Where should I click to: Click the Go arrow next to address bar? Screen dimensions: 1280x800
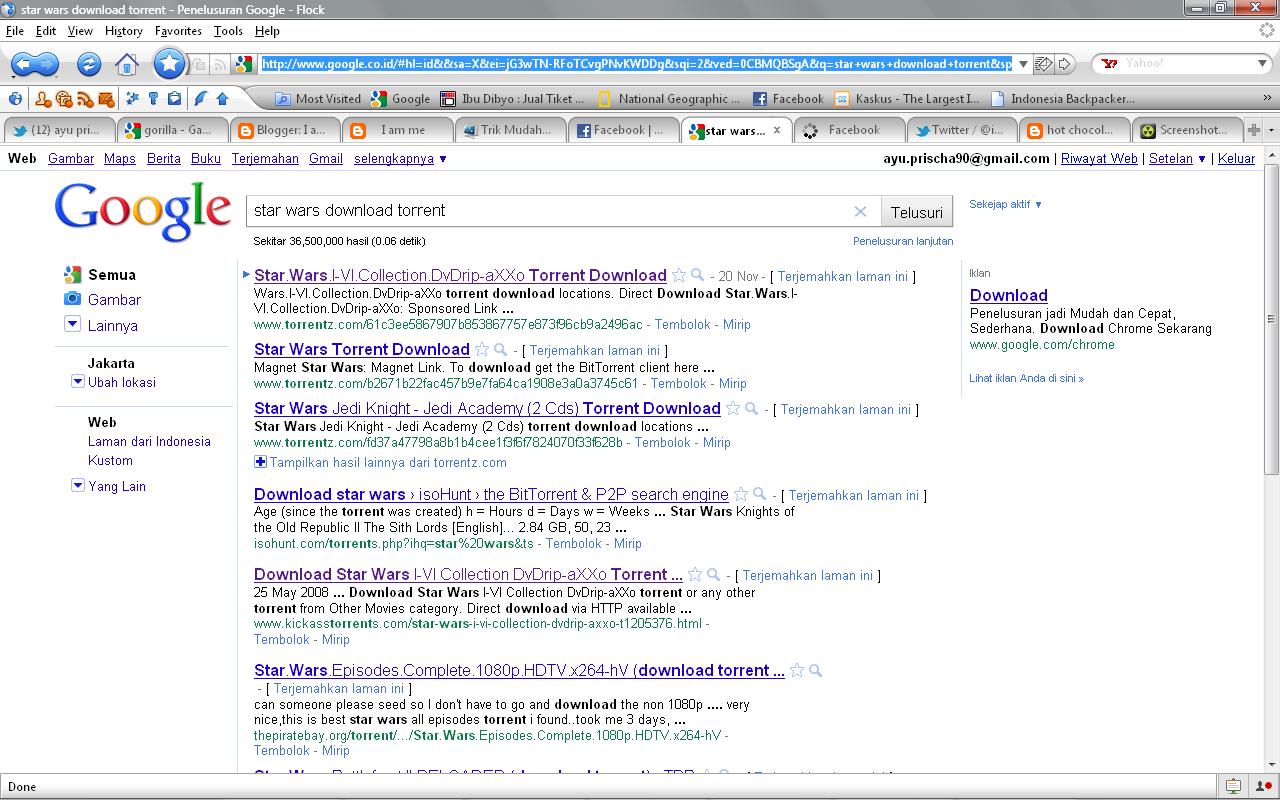pyautogui.click(x=1065, y=64)
